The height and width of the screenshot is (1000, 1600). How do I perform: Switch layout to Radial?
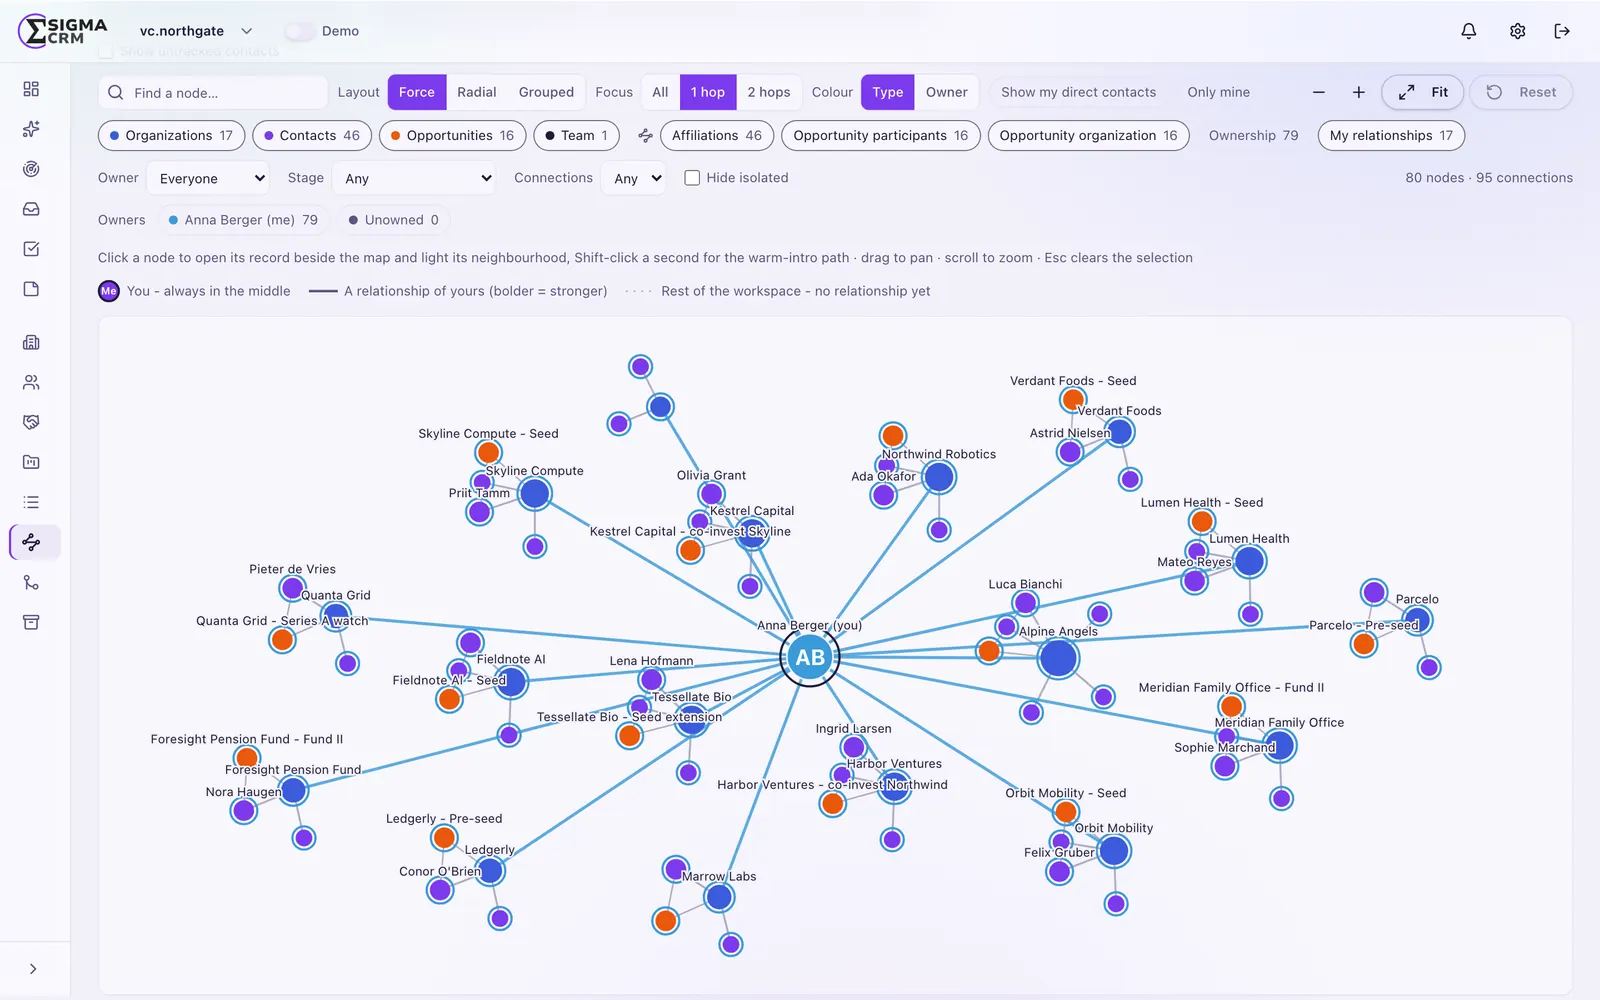point(477,92)
